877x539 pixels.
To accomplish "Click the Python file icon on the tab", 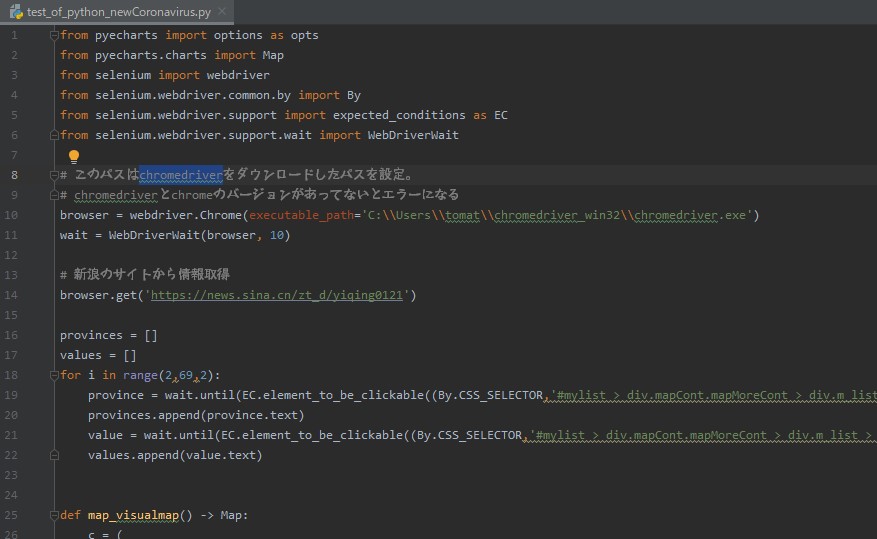I will coord(16,11).
